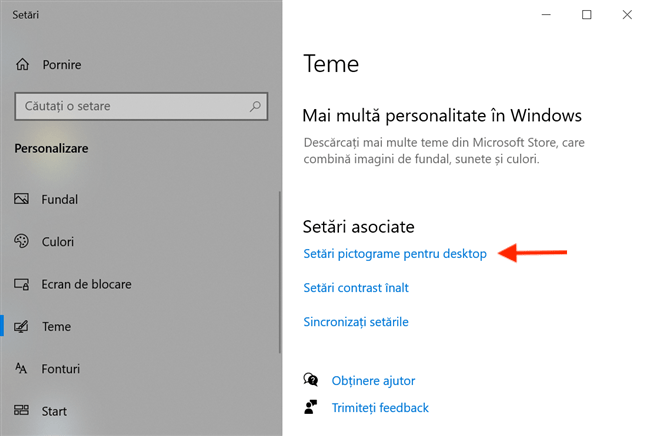
Task: Open Setări pictograme pentru desktop link
Action: tap(395, 254)
